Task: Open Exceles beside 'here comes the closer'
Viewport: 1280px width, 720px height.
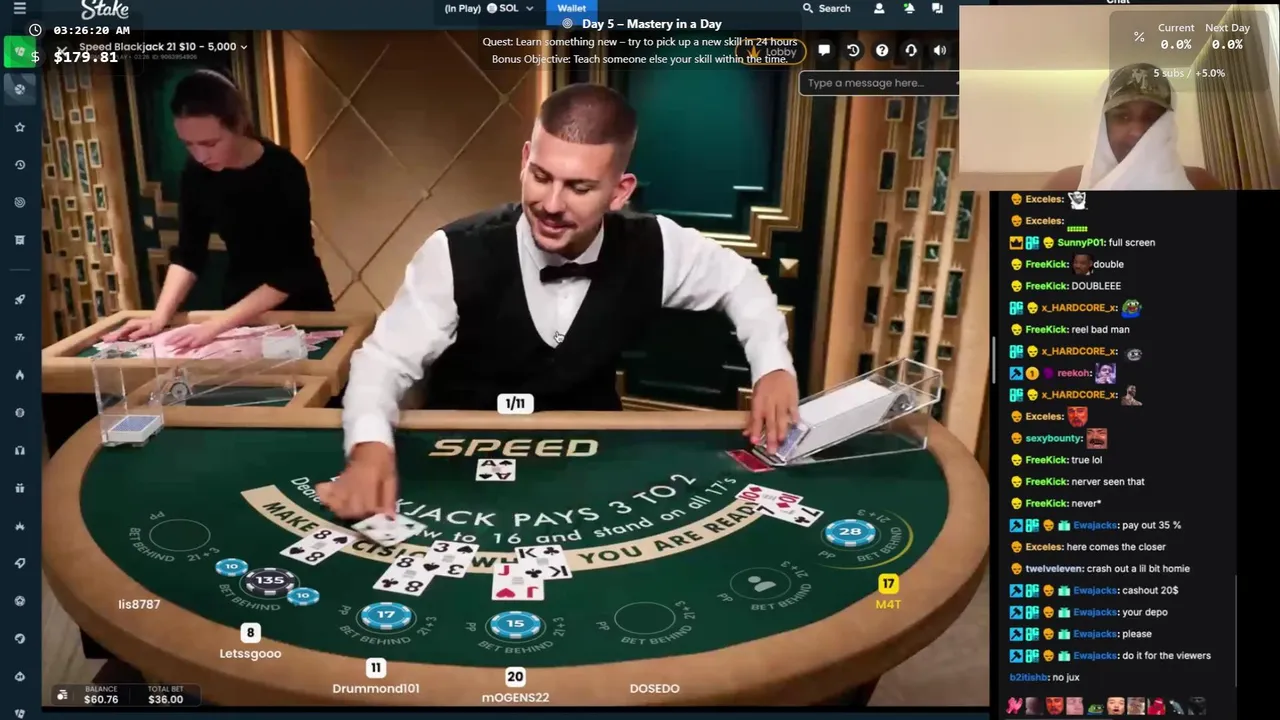Action: tap(1045, 547)
